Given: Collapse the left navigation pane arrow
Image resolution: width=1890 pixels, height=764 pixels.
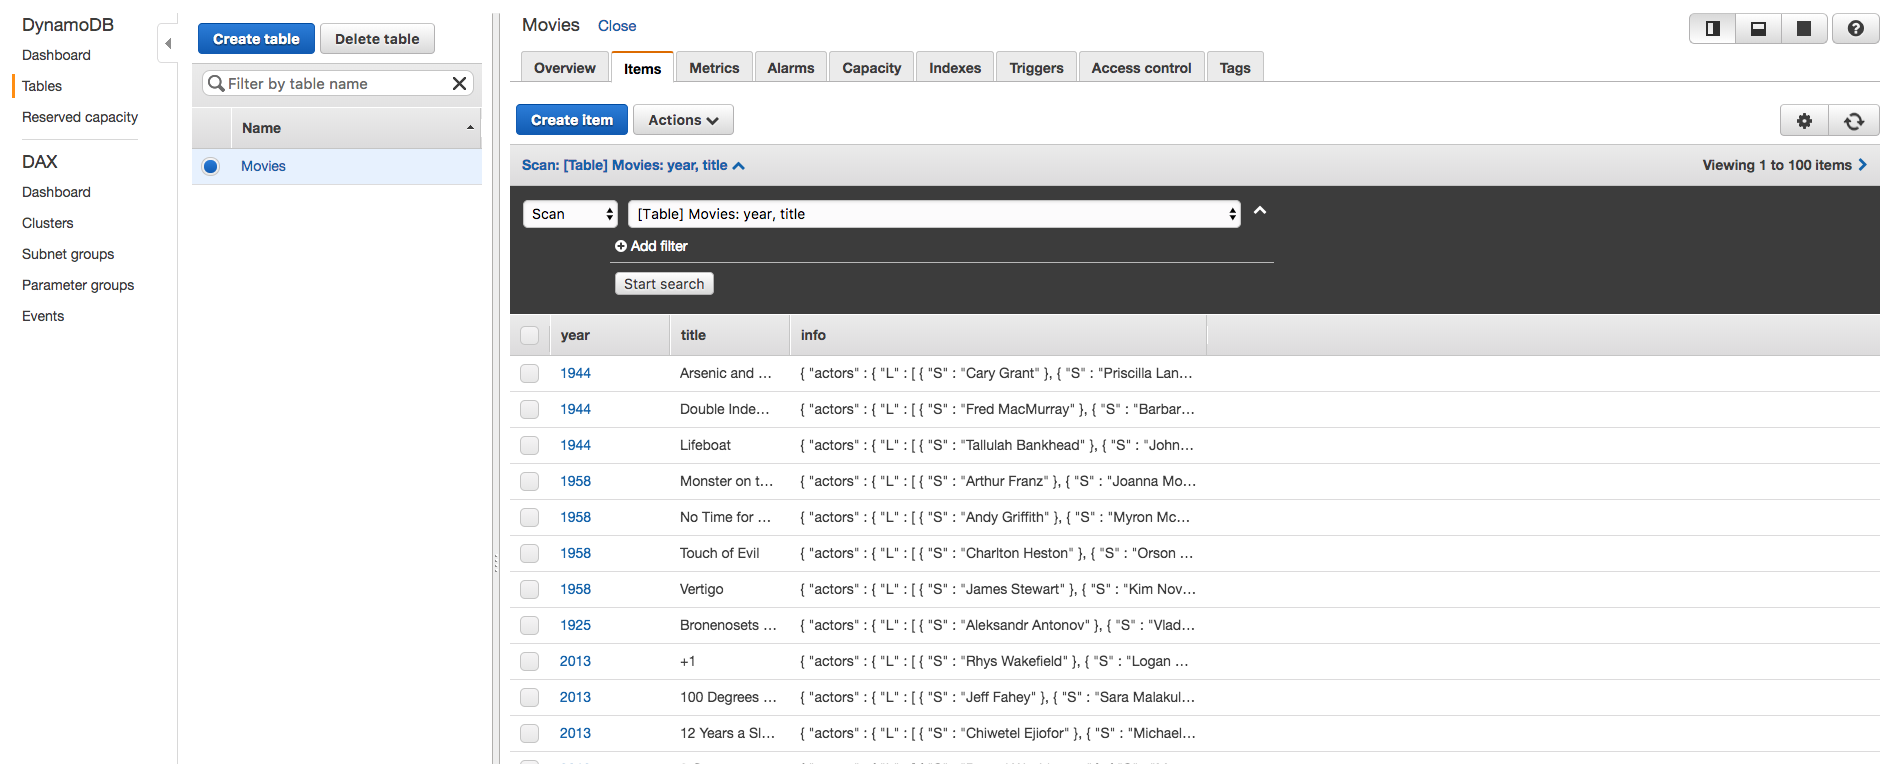Looking at the screenshot, I should pyautogui.click(x=168, y=43).
